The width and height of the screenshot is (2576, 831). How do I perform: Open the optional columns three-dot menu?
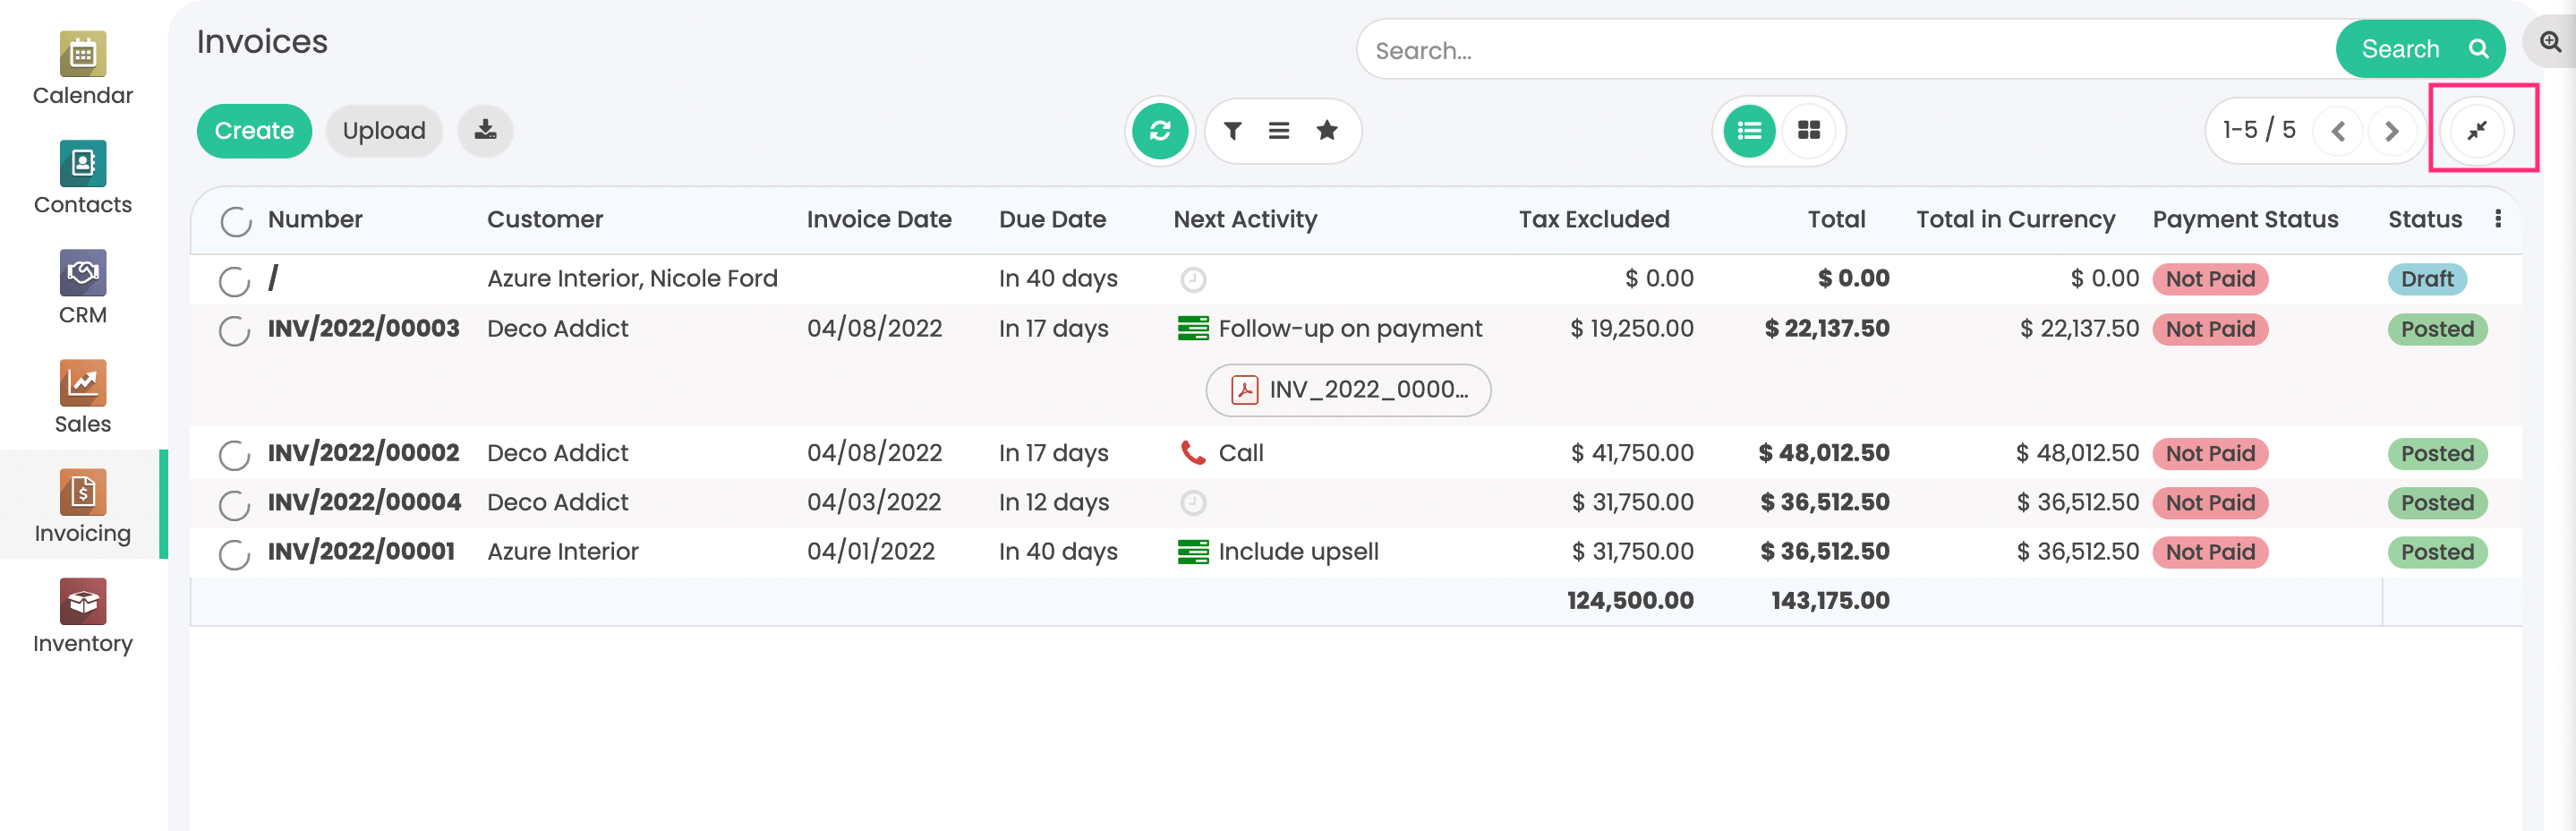(2497, 219)
